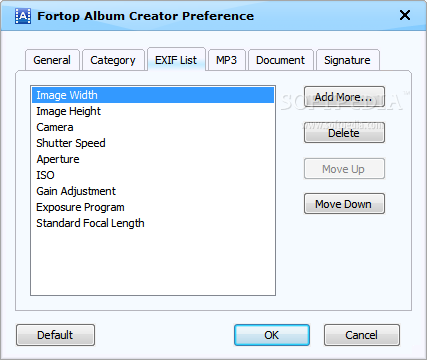Image resolution: width=427 pixels, height=360 pixels.
Task: Restore settings with the Default button
Action: click(55, 335)
